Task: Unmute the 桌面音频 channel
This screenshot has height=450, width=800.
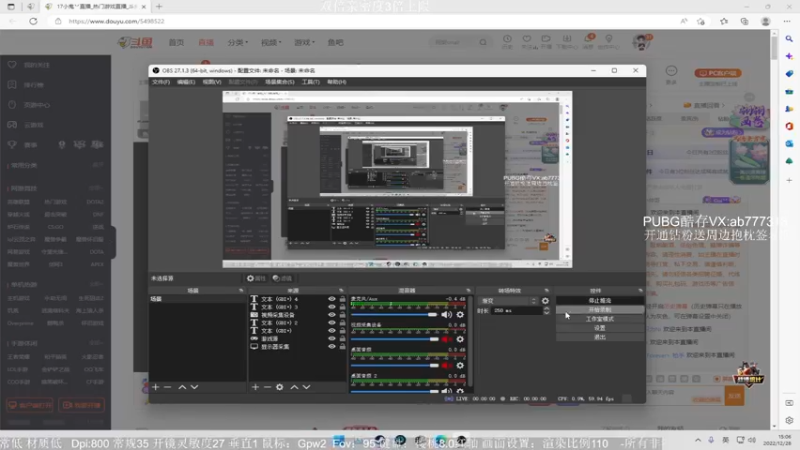Action: point(446,365)
